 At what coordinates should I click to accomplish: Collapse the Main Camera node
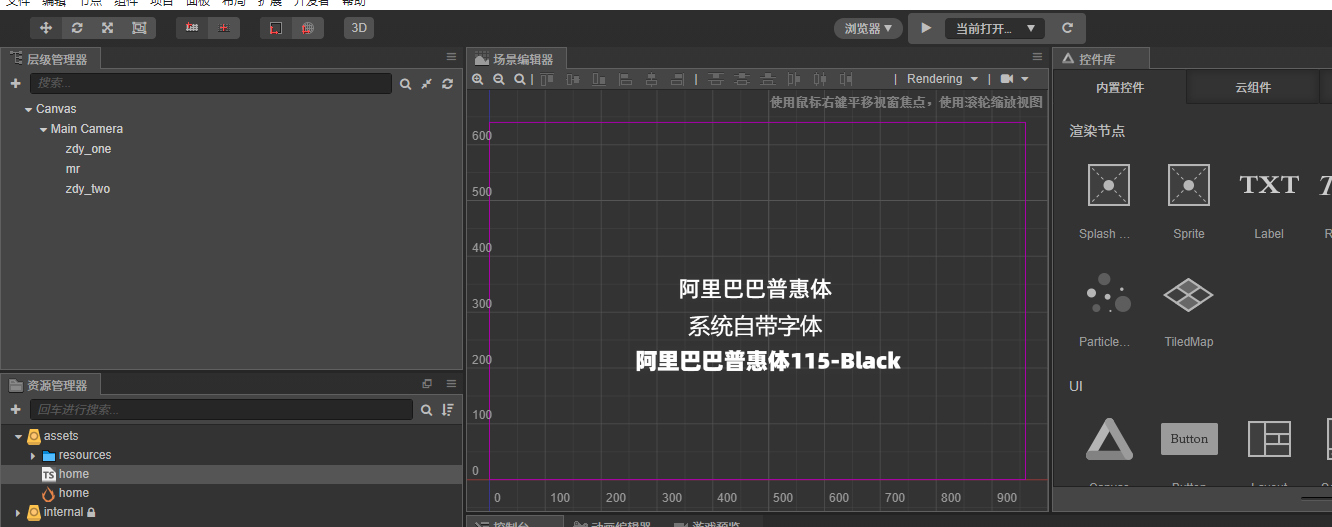[x=43, y=129]
